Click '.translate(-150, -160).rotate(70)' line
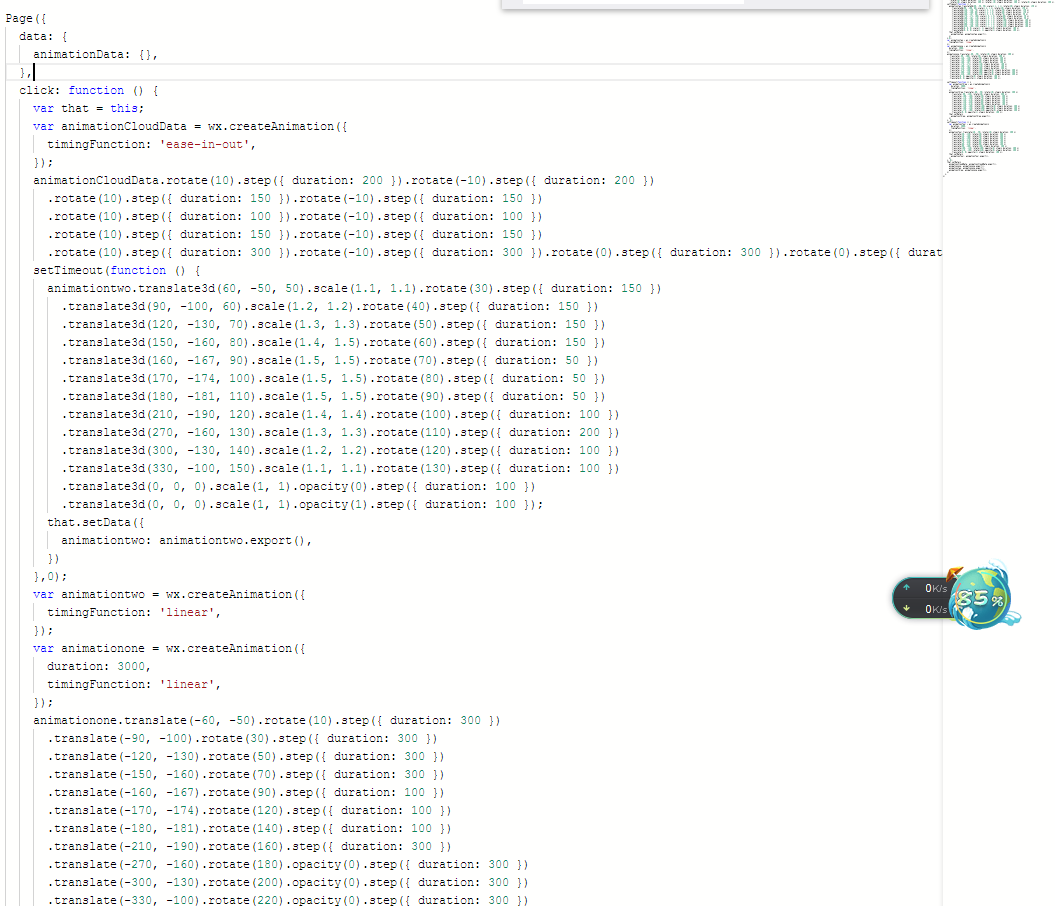Image resolution: width=1055 pixels, height=906 pixels. [246, 775]
